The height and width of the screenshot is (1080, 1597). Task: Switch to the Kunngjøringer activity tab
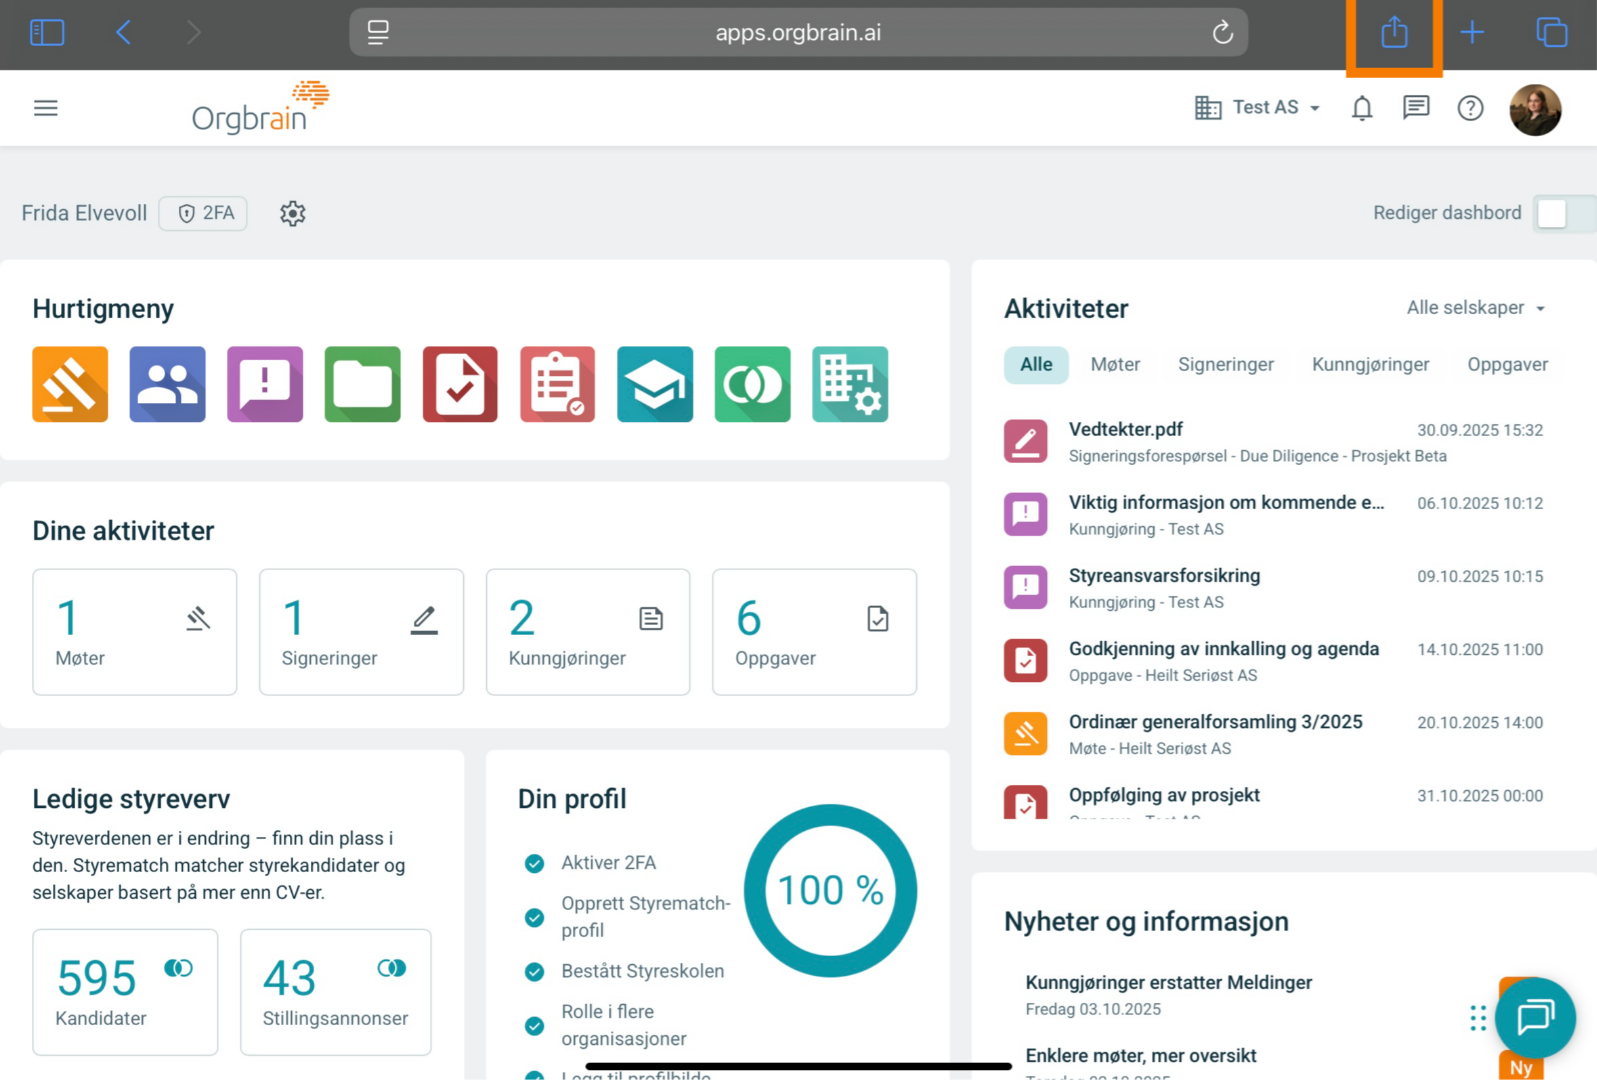click(x=1370, y=365)
